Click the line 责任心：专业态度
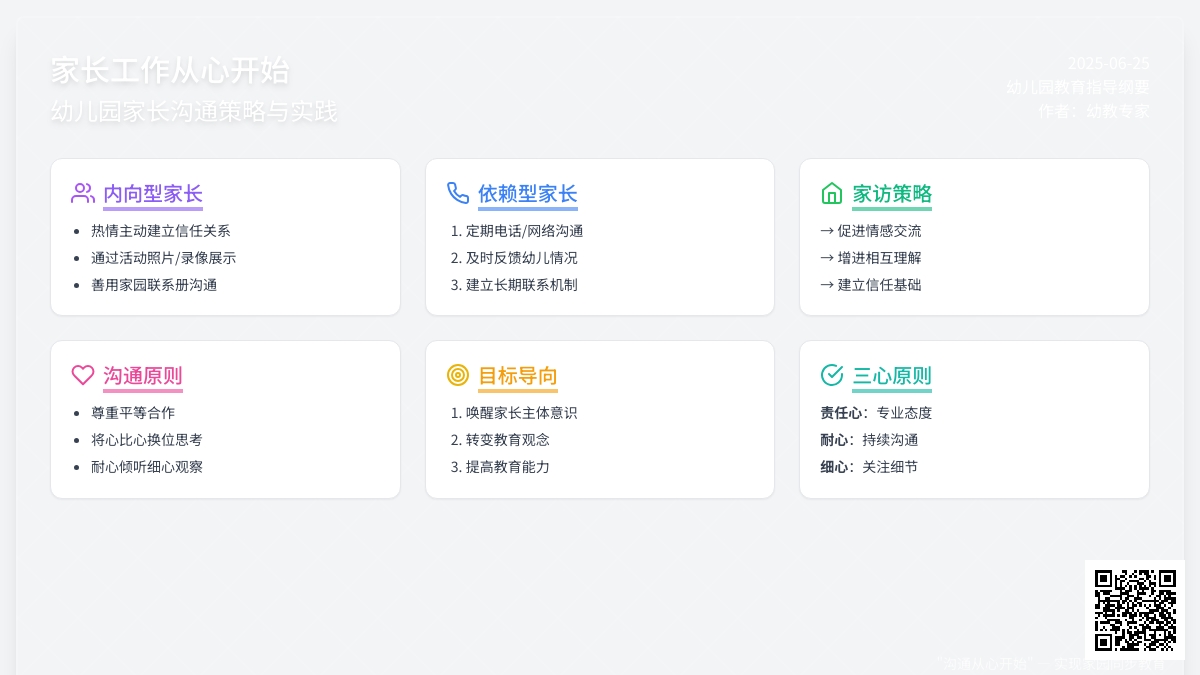Viewport: 1200px width, 675px height. pos(876,412)
